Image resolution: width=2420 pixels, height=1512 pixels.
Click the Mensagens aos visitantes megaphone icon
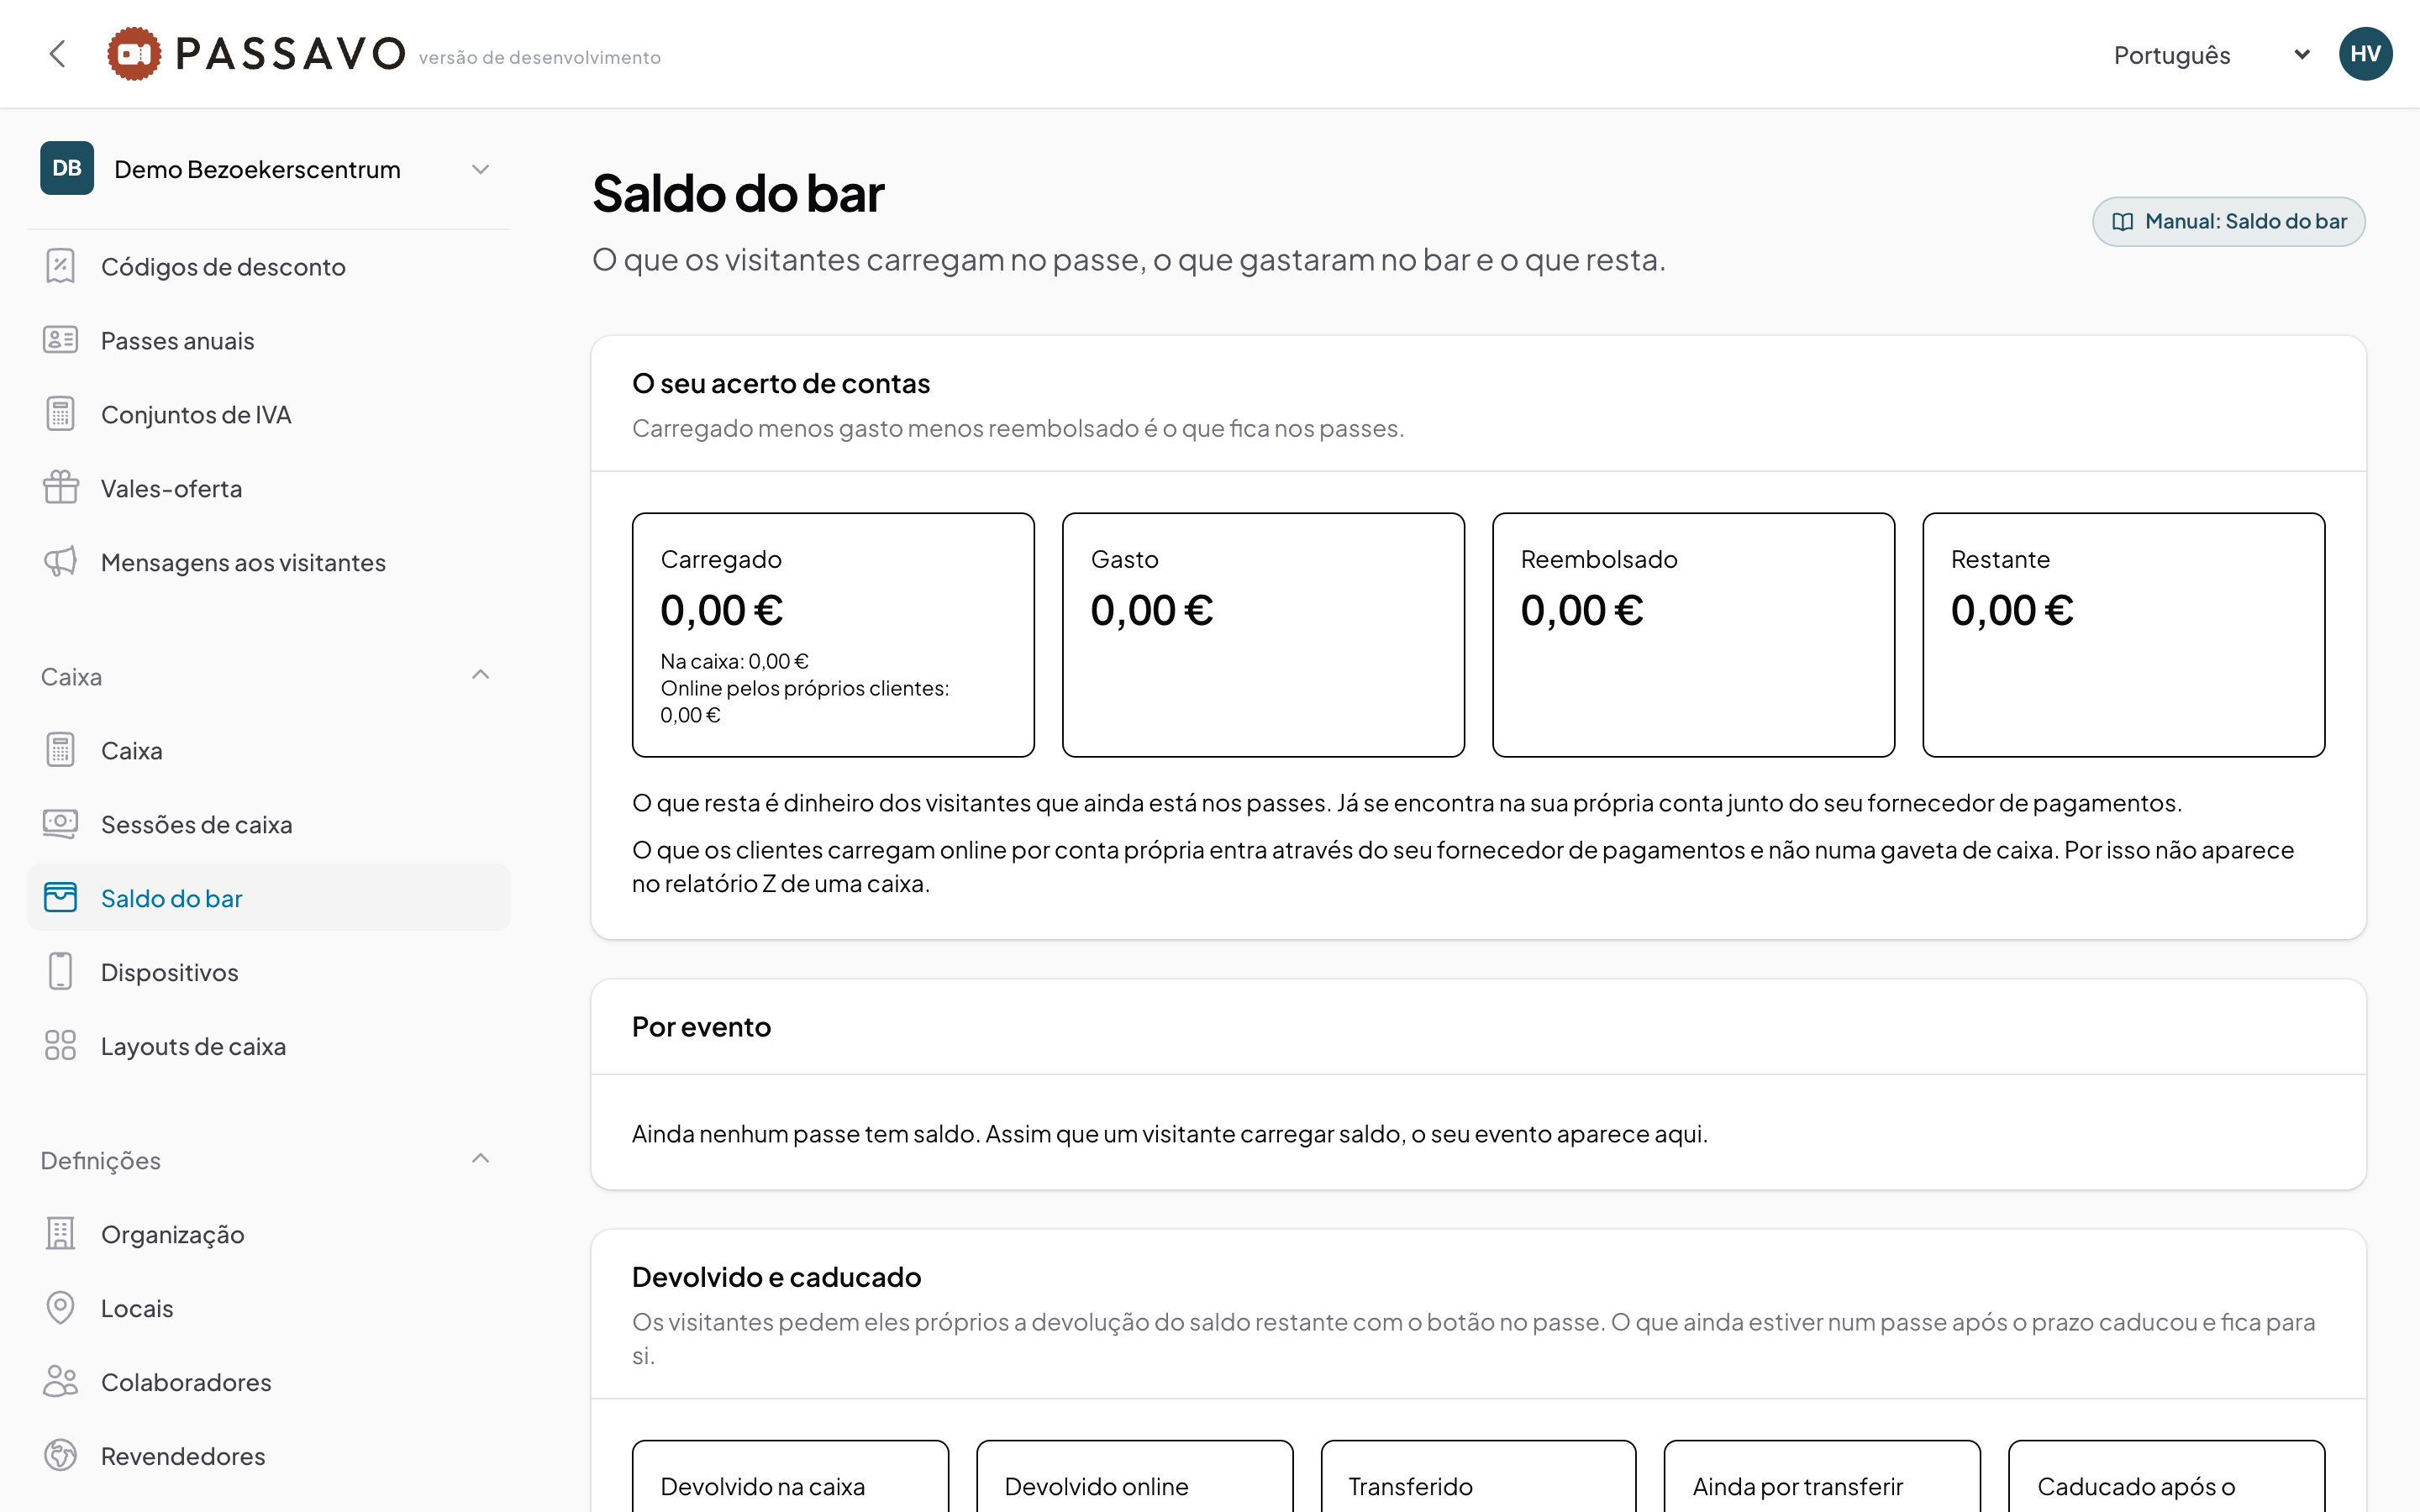pos(60,562)
